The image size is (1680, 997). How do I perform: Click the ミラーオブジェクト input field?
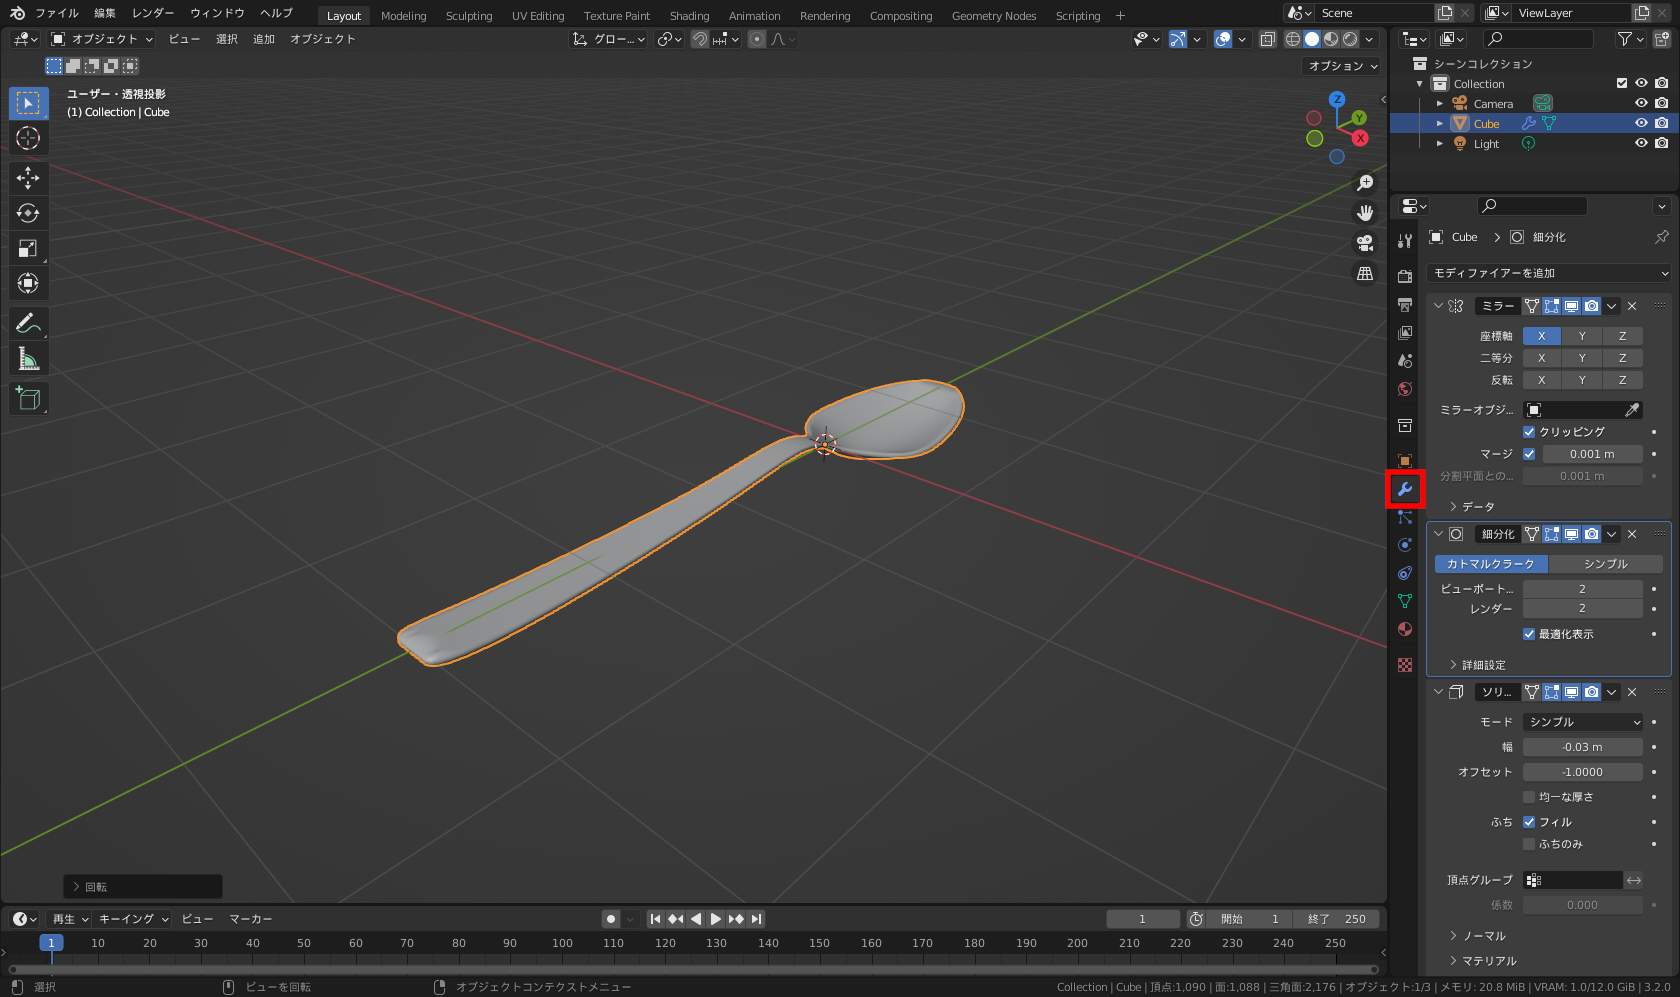[x=1583, y=410]
